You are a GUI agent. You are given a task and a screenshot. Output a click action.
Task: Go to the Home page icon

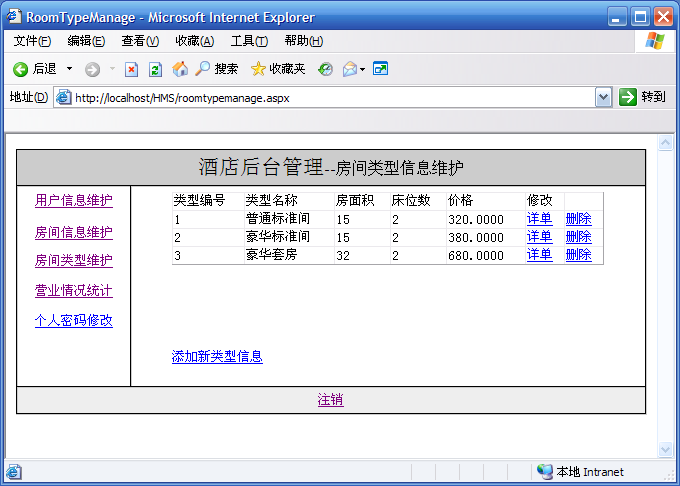(180, 69)
